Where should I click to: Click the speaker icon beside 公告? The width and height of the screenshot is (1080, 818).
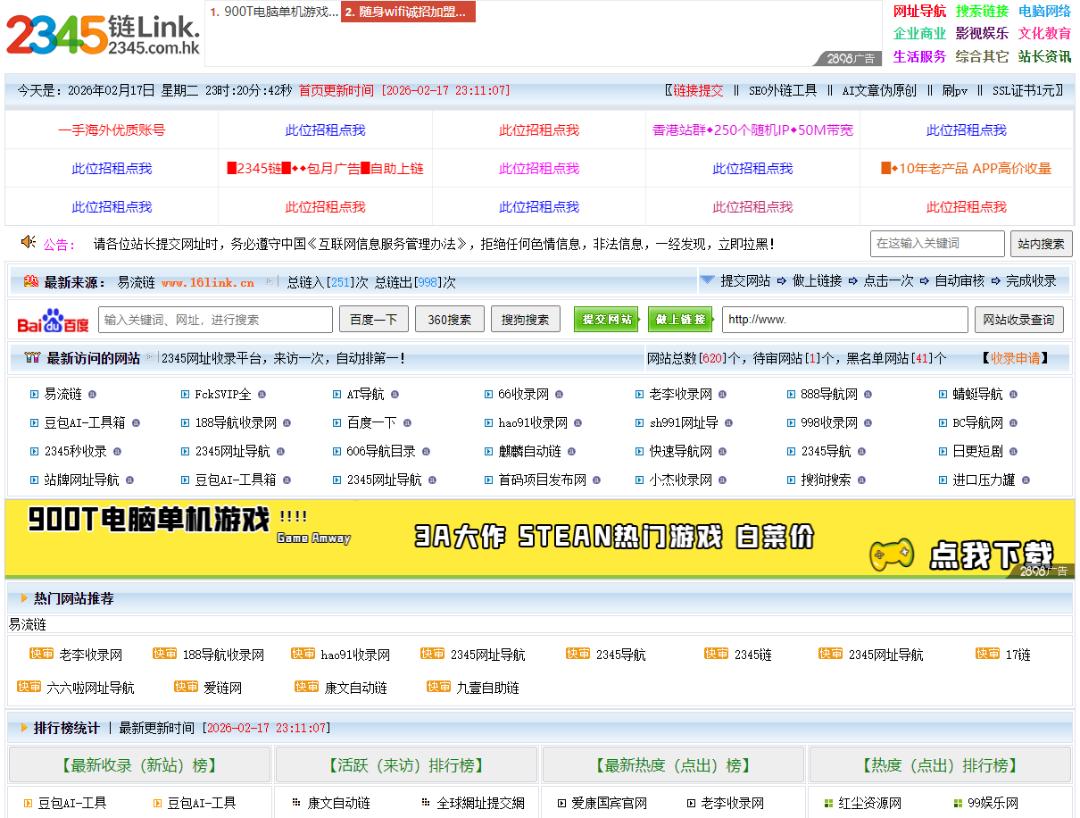click(28, 243)
